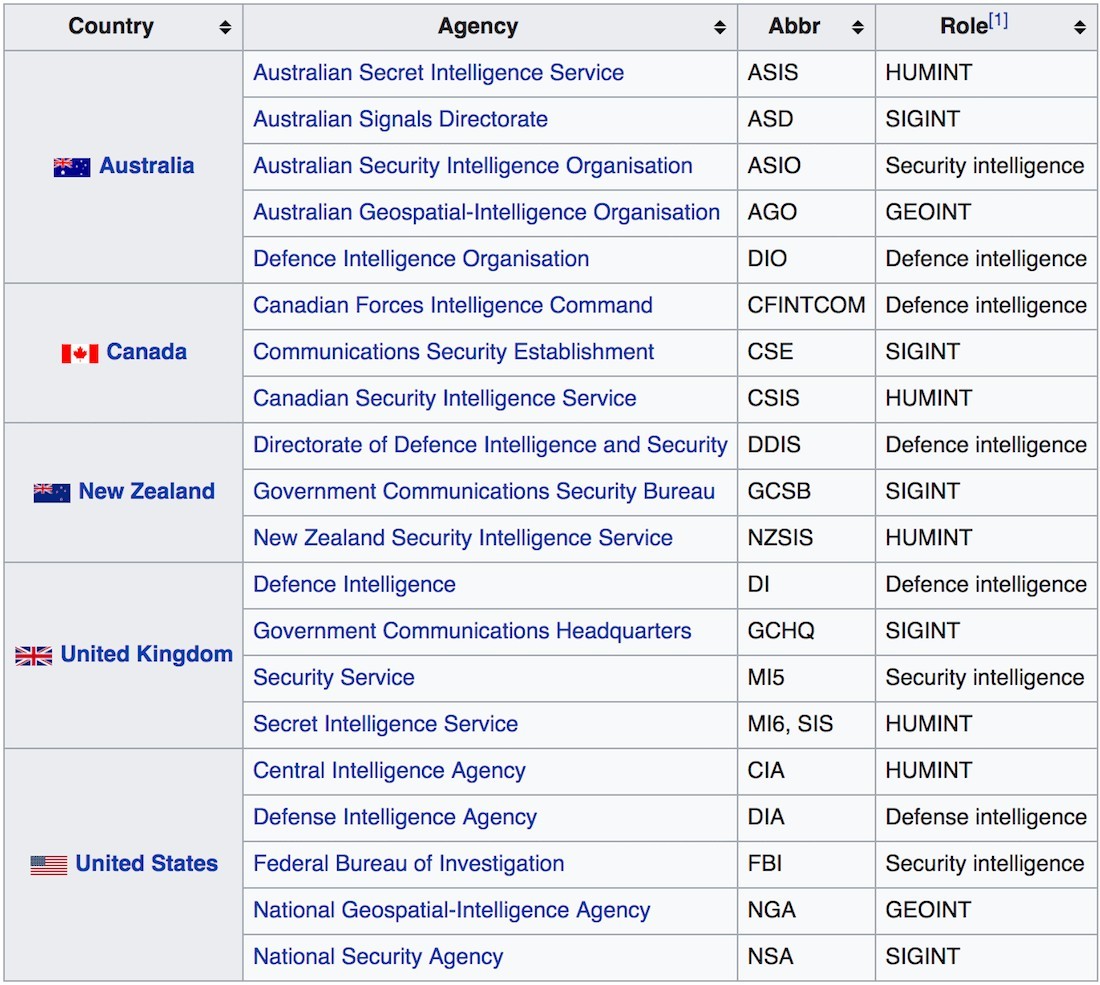Image resolution: width=1100 pixels, height=985 pixels.
Task: Select the CSIS abbreviation cell
Action: point(806,399)
